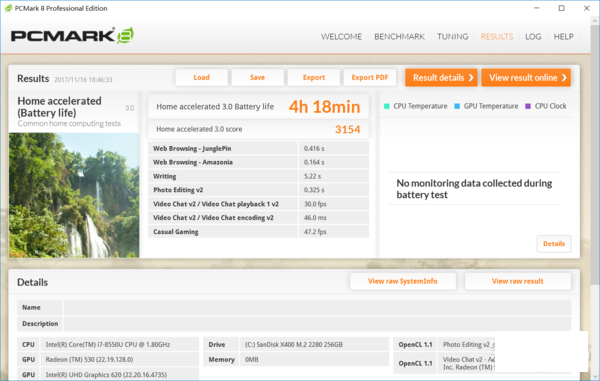
Task: Click the 46.0 ms encoding value
Action: point(315,218)
